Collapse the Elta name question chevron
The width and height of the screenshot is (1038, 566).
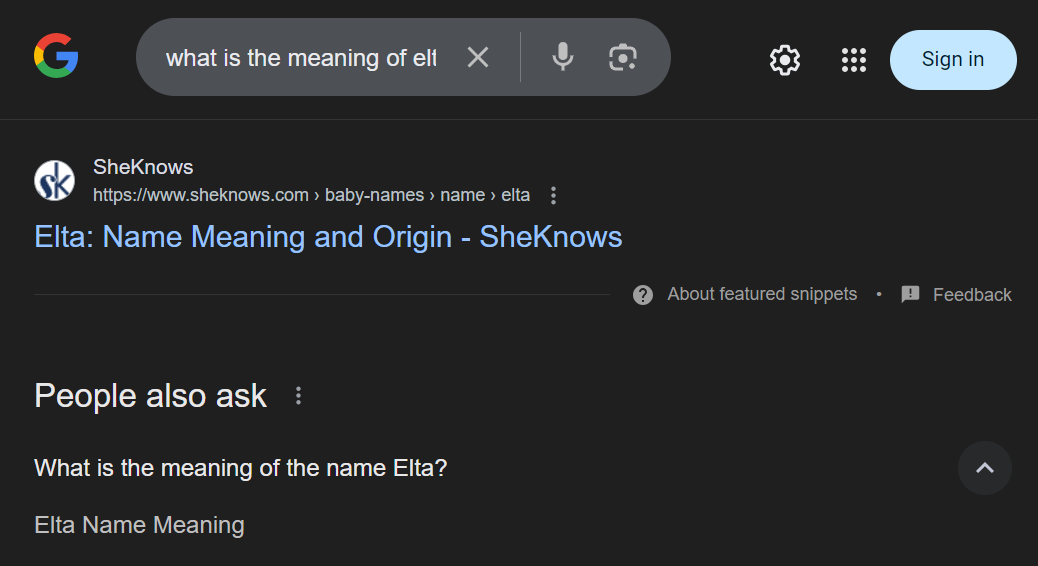(984, 468)
